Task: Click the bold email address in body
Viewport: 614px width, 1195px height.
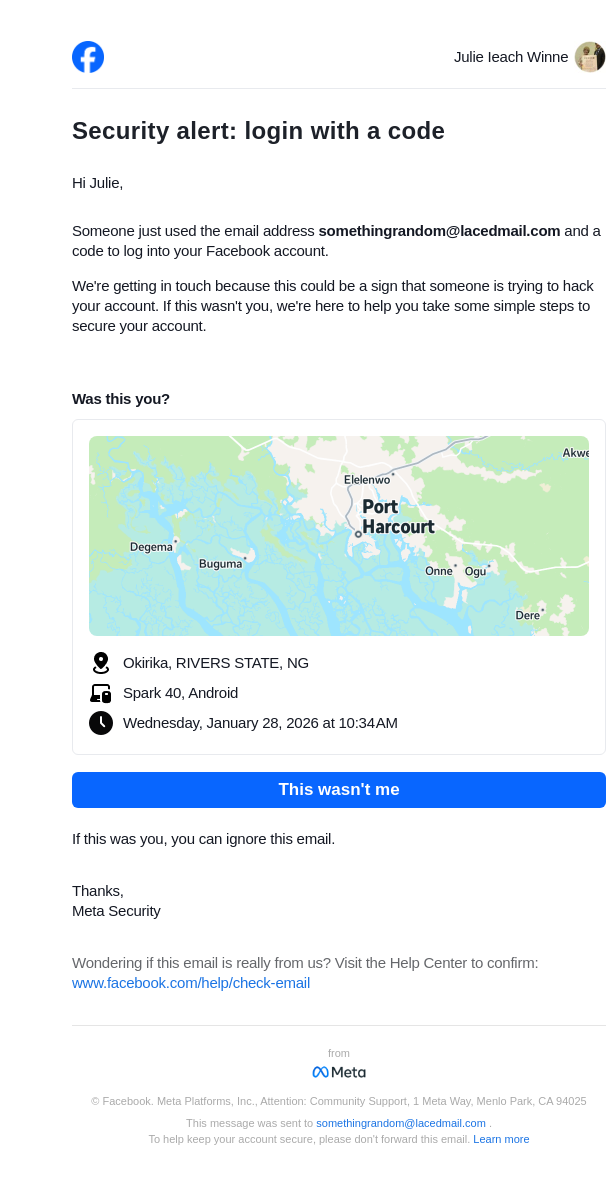Action: click(439, 231)
